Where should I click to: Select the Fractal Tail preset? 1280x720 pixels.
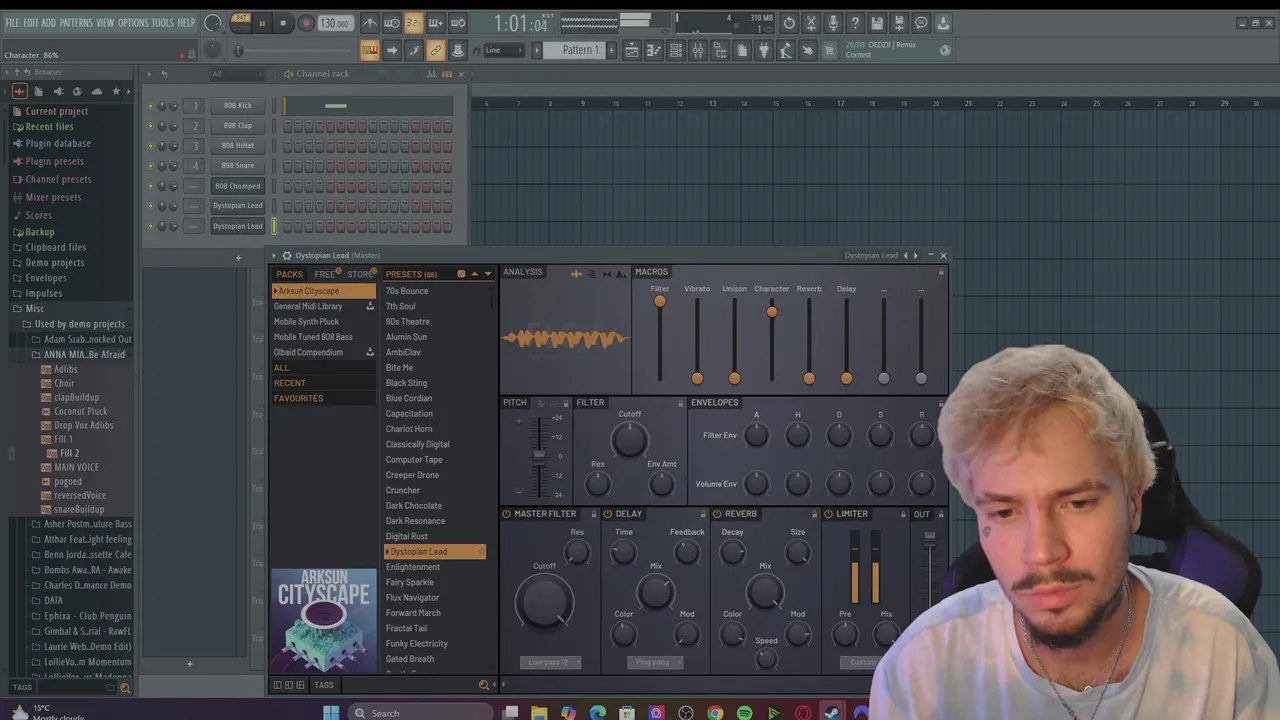[x=406, y=628]
